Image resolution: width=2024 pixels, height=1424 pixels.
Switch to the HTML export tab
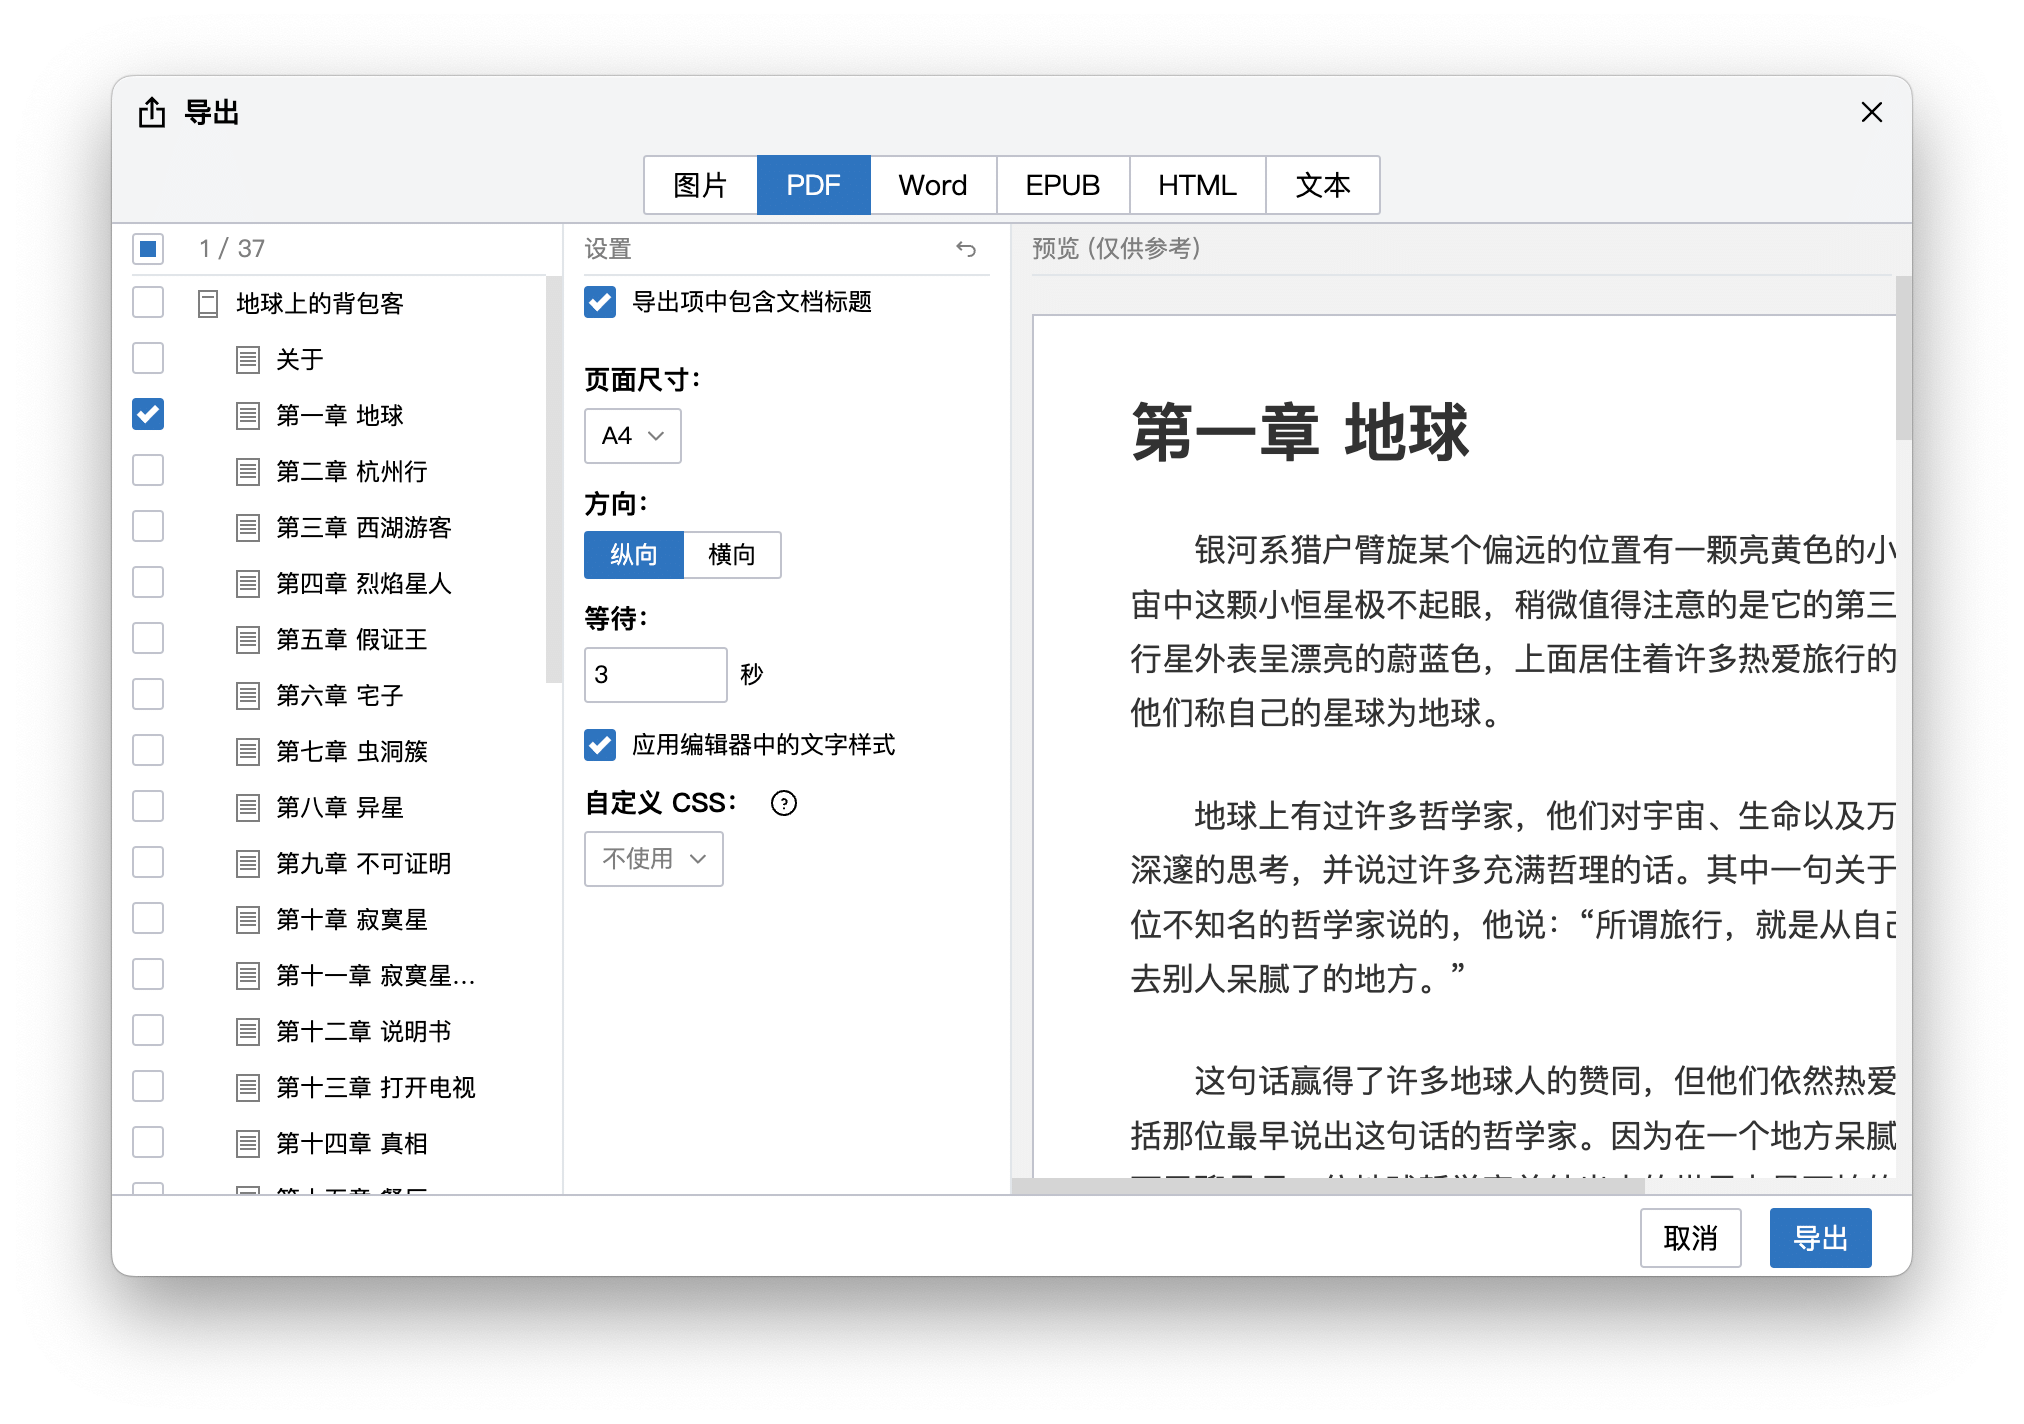[1198, 185]
